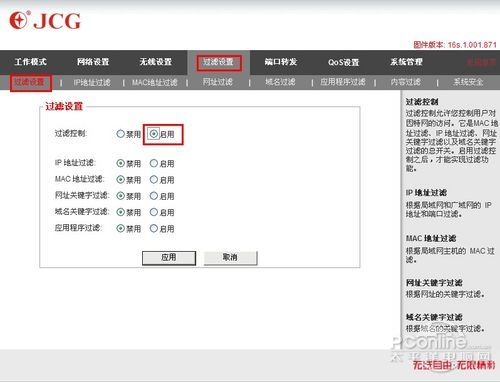Click the 应用程序过滤: field label
The width and height of the screenshot is (500, 382).
tap(79, 228)
